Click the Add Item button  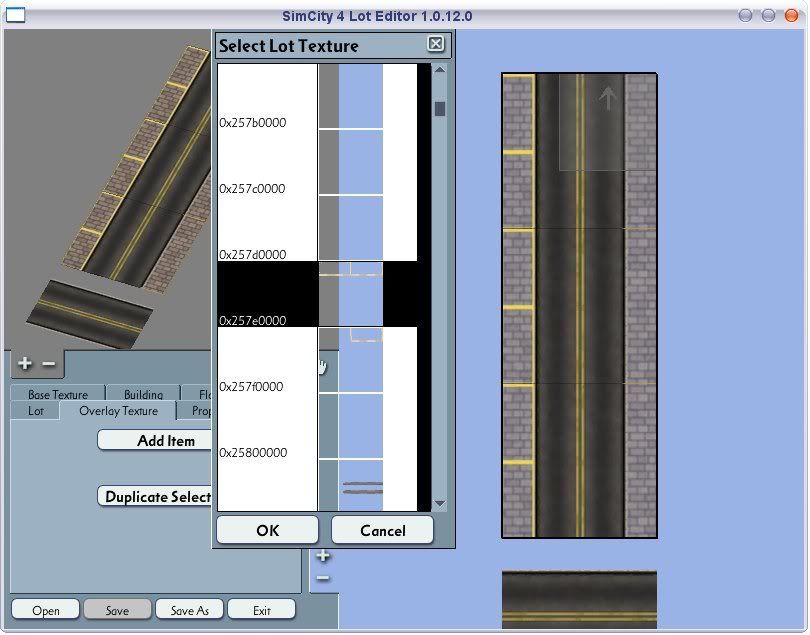(155, 441)
